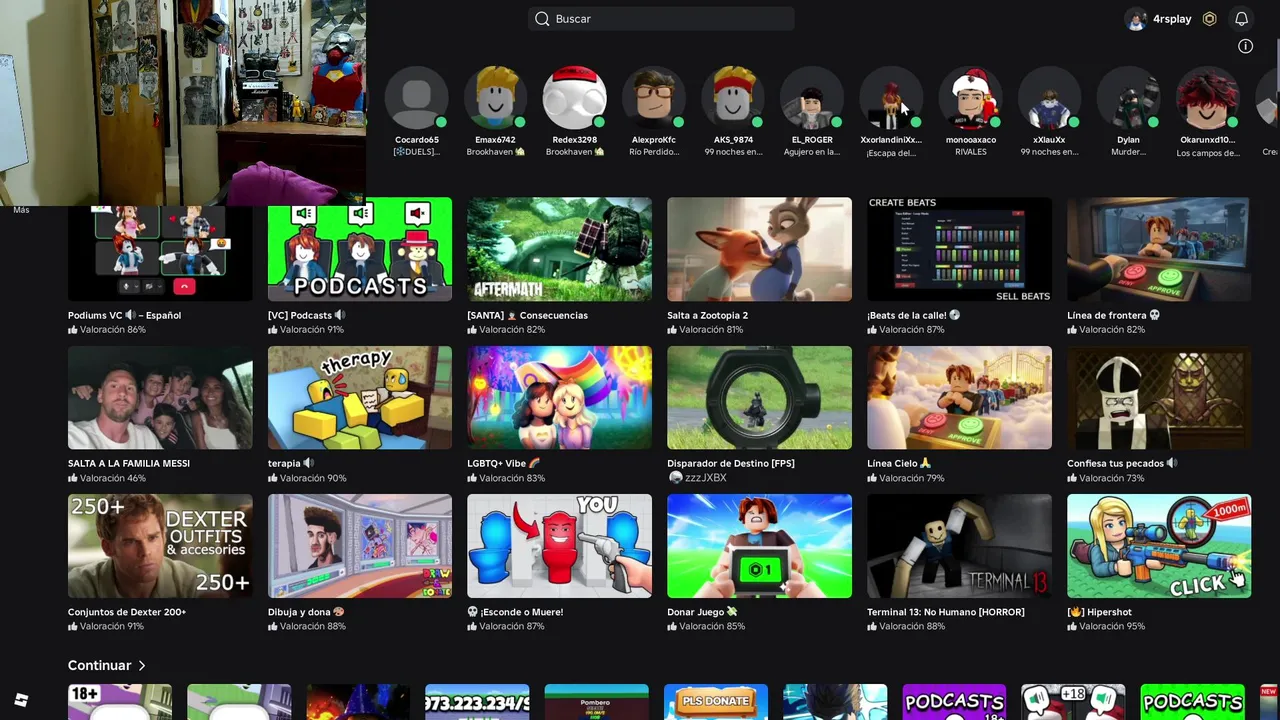Open the 4rsplay profile avatar
The width and height of the screenshot is (1280, 720).
[x=1135, y=19]
